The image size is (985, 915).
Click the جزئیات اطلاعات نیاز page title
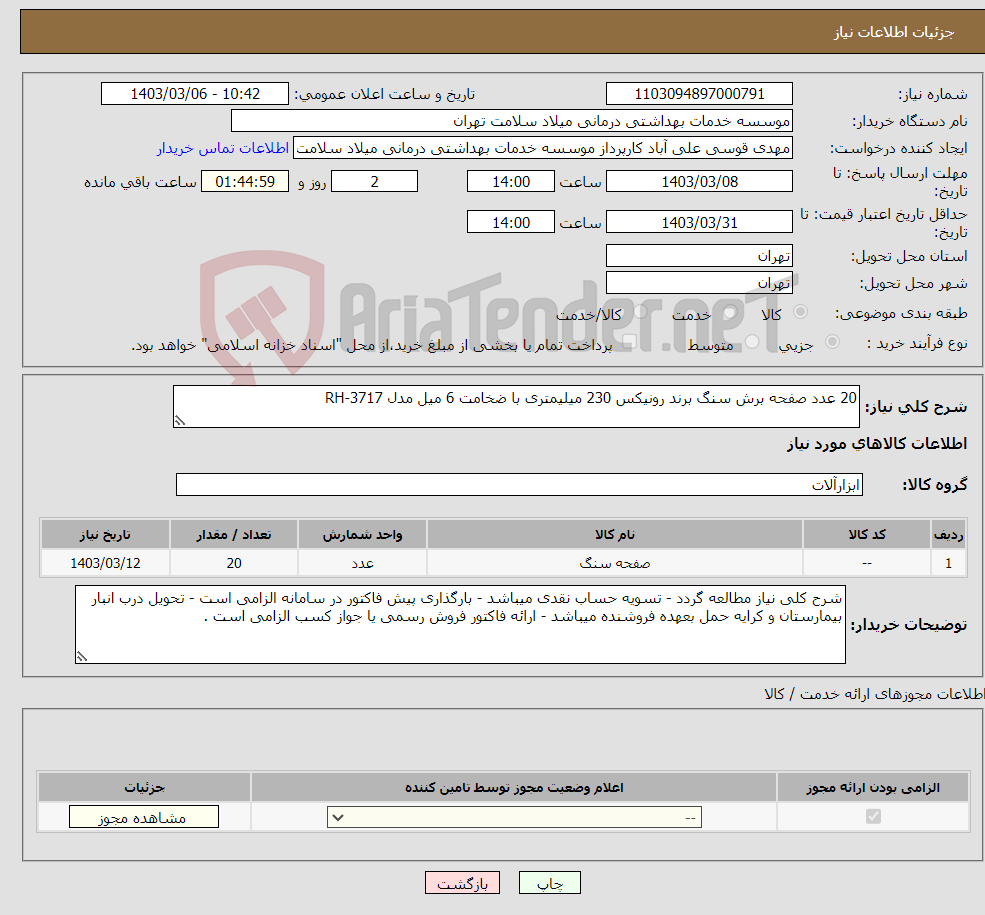[x=893, y=32]
